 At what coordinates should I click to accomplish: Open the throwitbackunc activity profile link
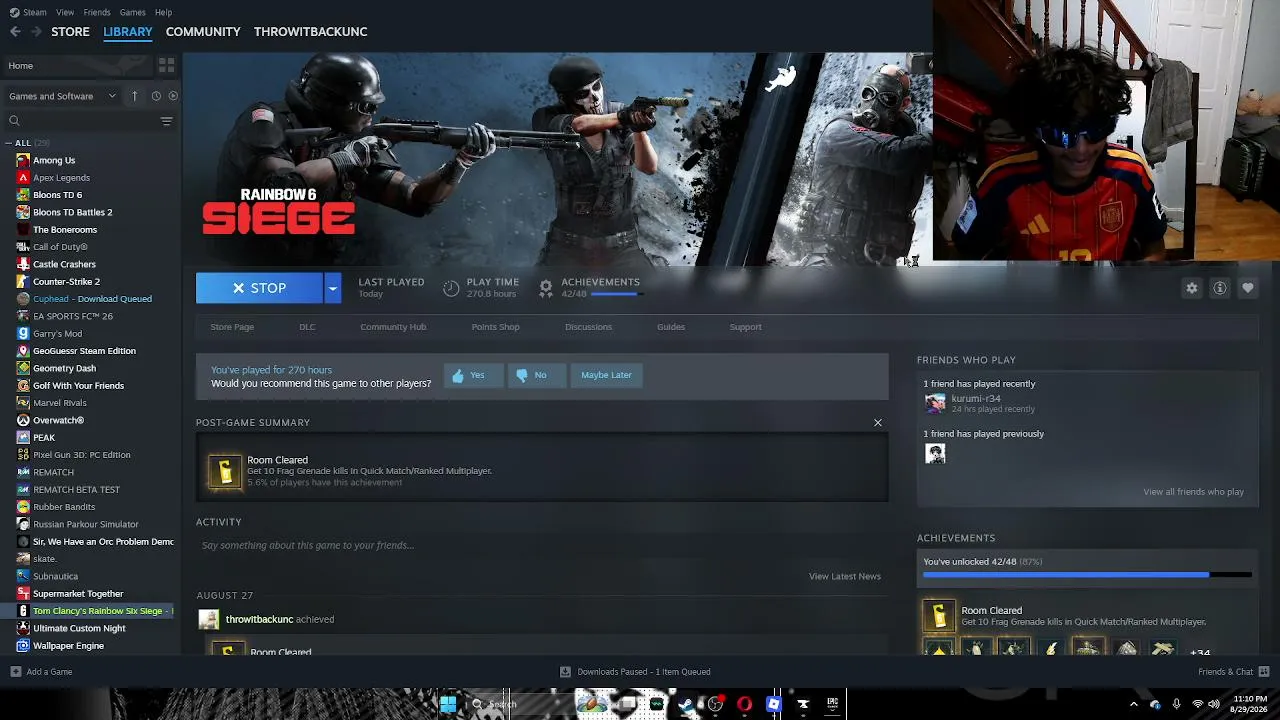[x=259, y=620]
